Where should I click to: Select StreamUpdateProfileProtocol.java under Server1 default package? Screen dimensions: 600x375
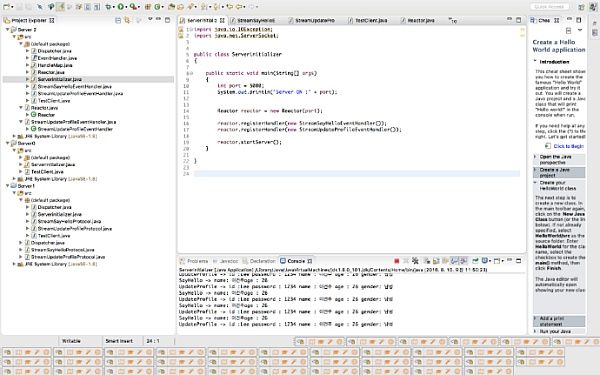[75, 228]
